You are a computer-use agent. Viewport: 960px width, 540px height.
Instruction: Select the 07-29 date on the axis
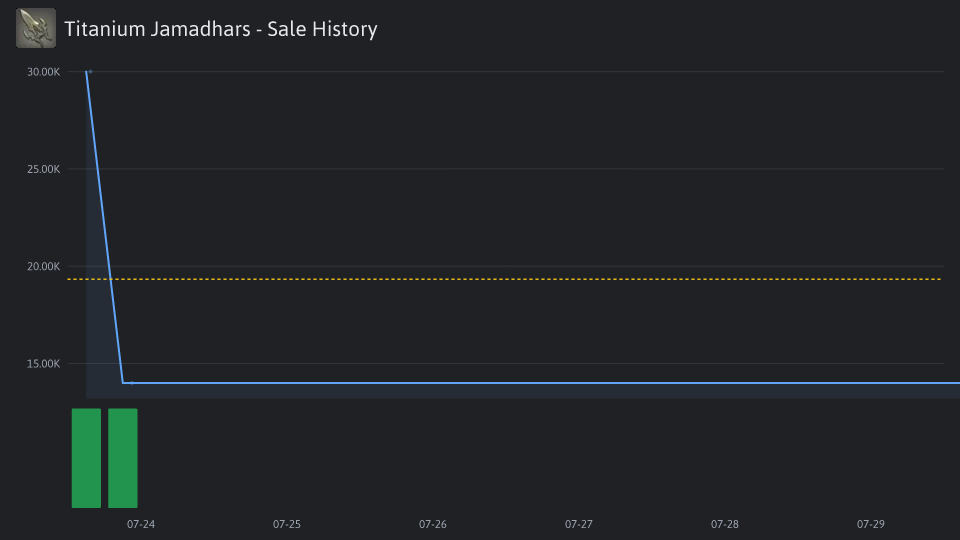click(871, 524)
